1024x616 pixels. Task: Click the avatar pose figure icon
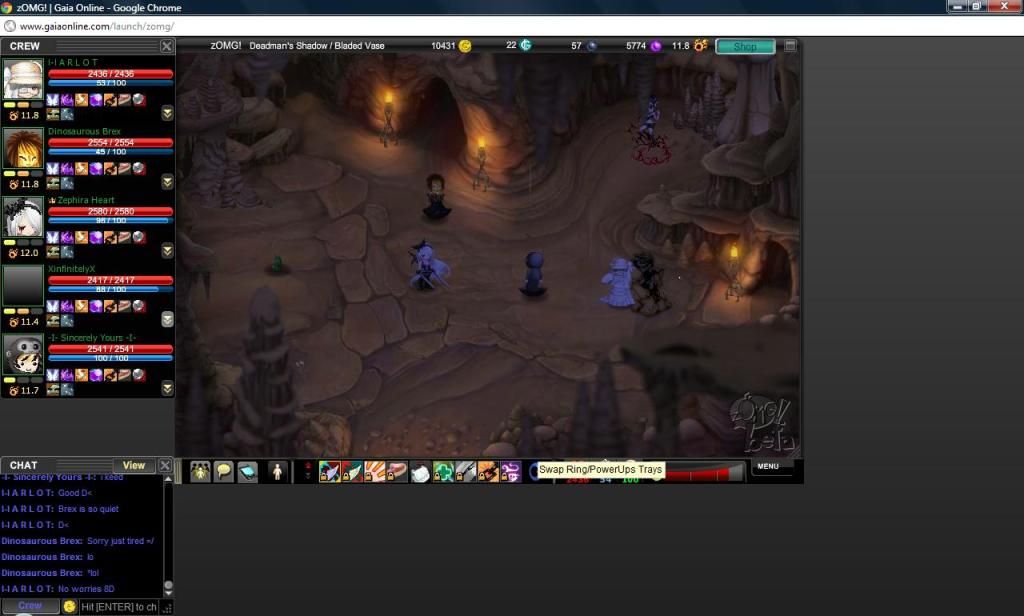pyautogui.click(x=277, y=472)
